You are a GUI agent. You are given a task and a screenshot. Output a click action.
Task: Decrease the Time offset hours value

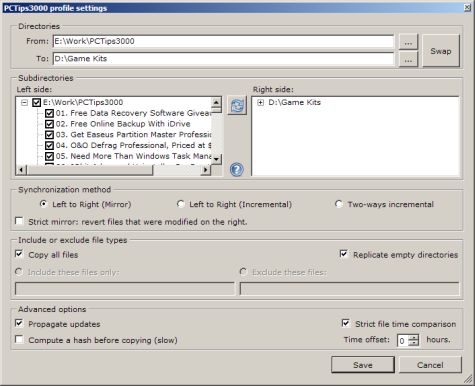(x=414, y=343)
